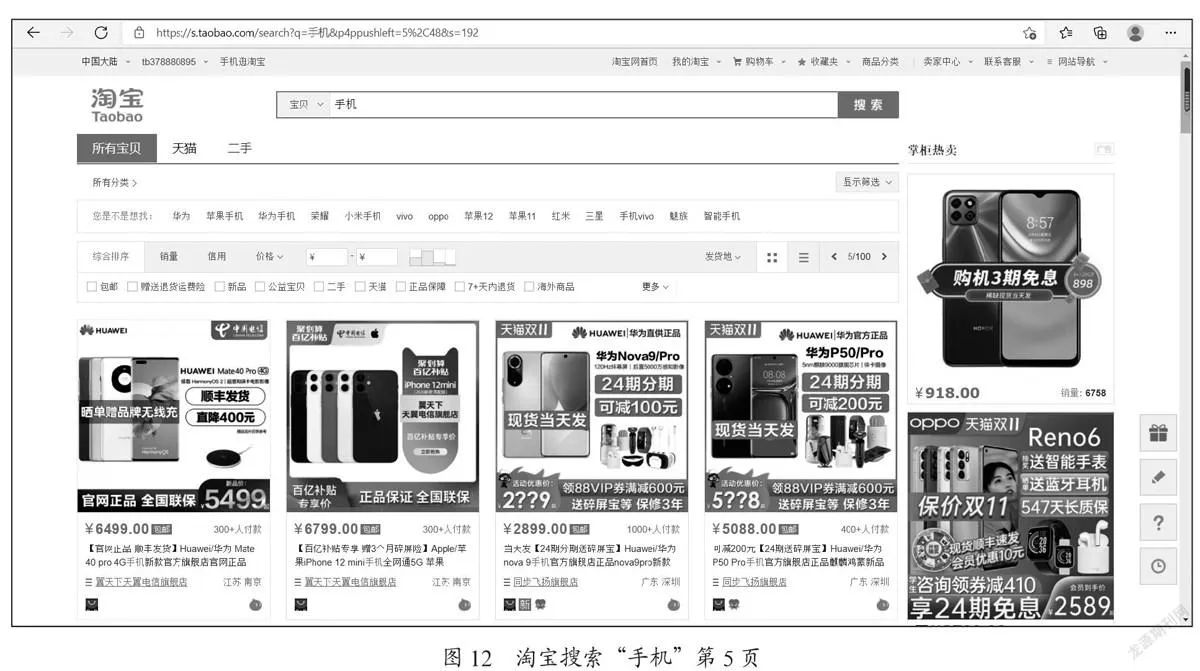Screen dimensions: 1200x671
Task: Open the browser Collections icon
Action: pos(1100,32)
